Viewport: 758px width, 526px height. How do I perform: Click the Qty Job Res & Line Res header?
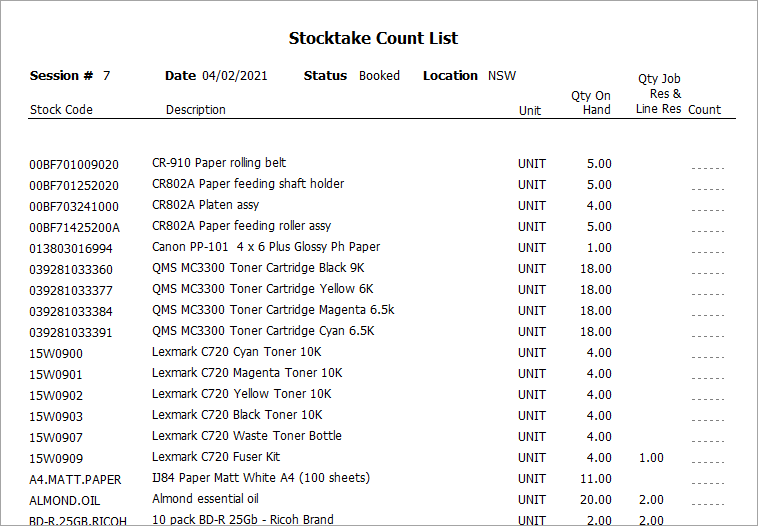click(x=658, y=94)
